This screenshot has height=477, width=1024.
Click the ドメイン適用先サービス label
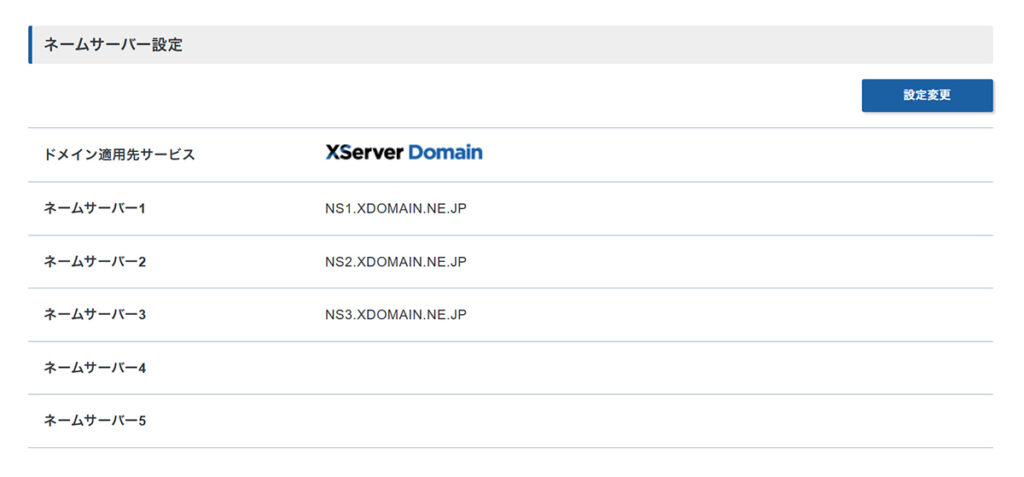(119, 155)
